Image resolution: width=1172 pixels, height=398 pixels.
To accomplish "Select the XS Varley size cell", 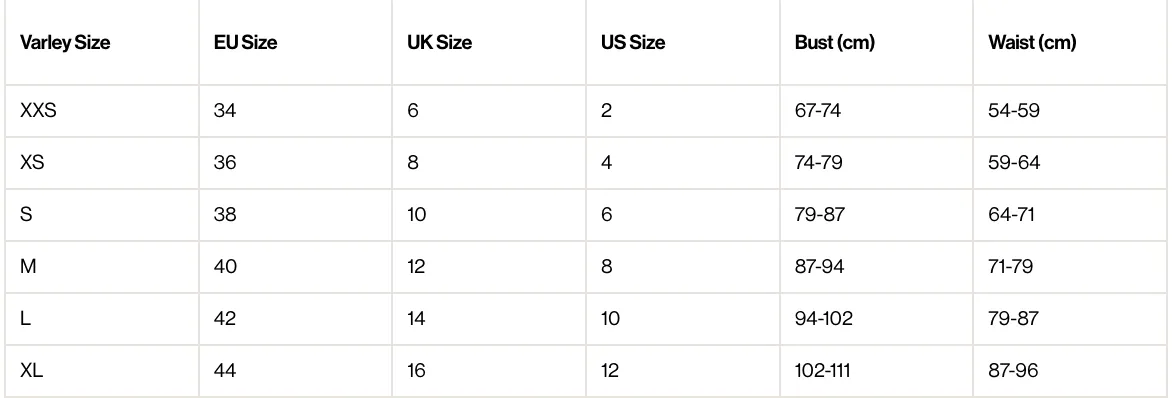I will coord(32,162).
